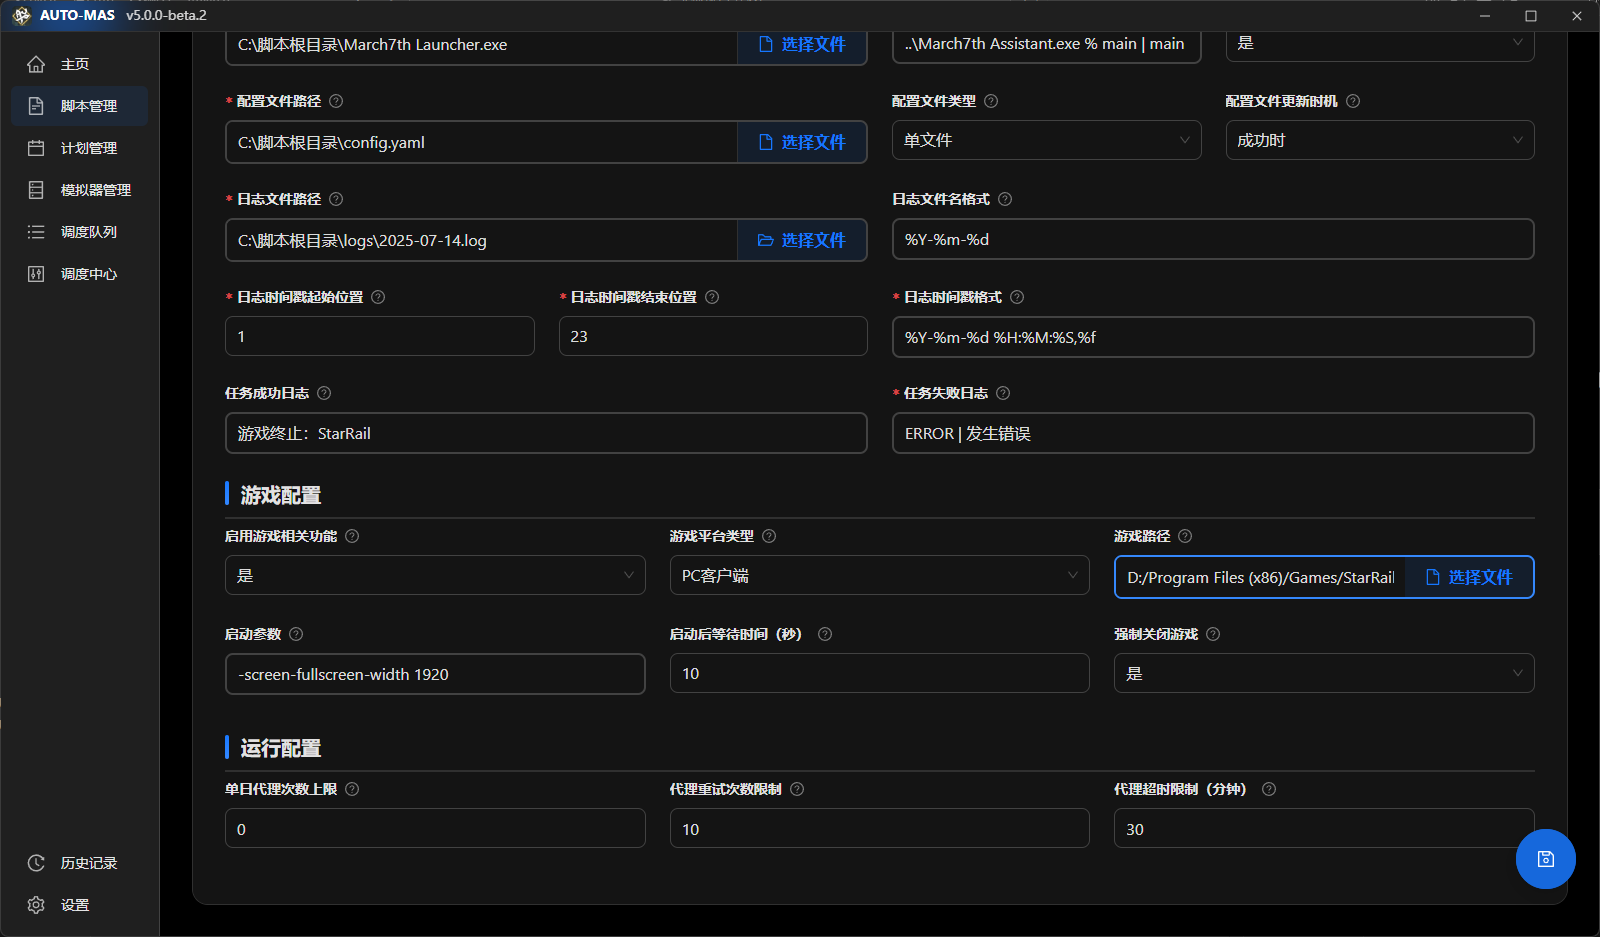
Task: Click help icon beside 代理重试次数限制
Action: click(x=797, y=789)
